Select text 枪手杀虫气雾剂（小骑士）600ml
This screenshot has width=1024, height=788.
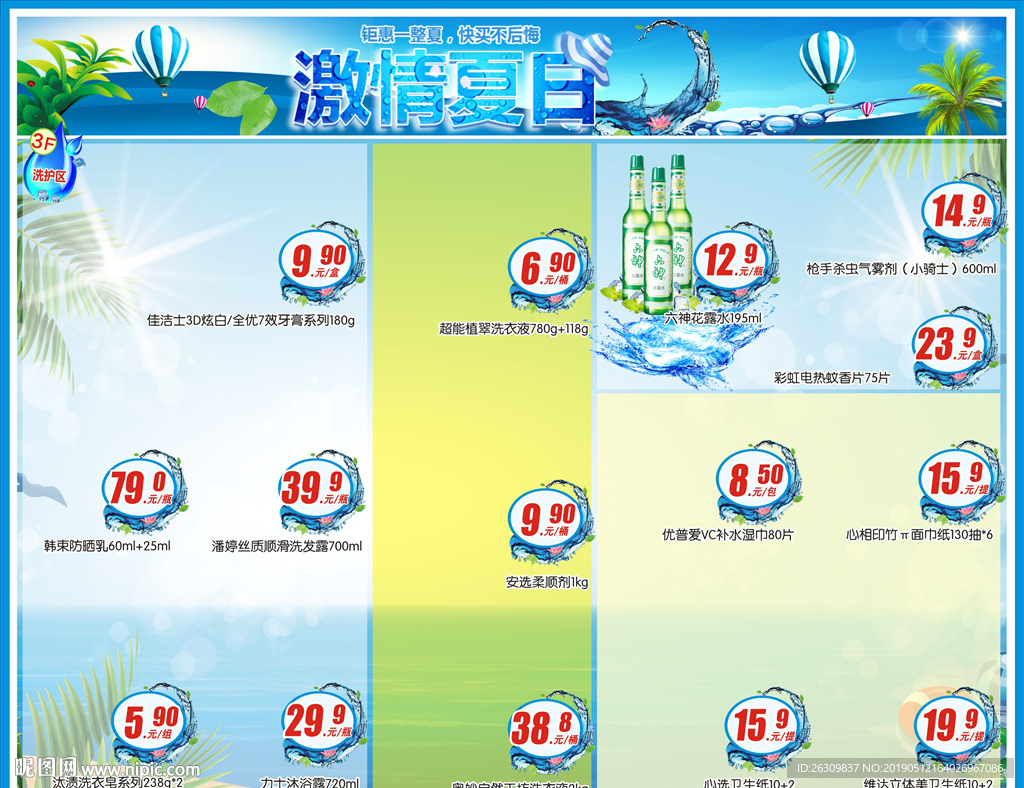(x=901, y=268)
